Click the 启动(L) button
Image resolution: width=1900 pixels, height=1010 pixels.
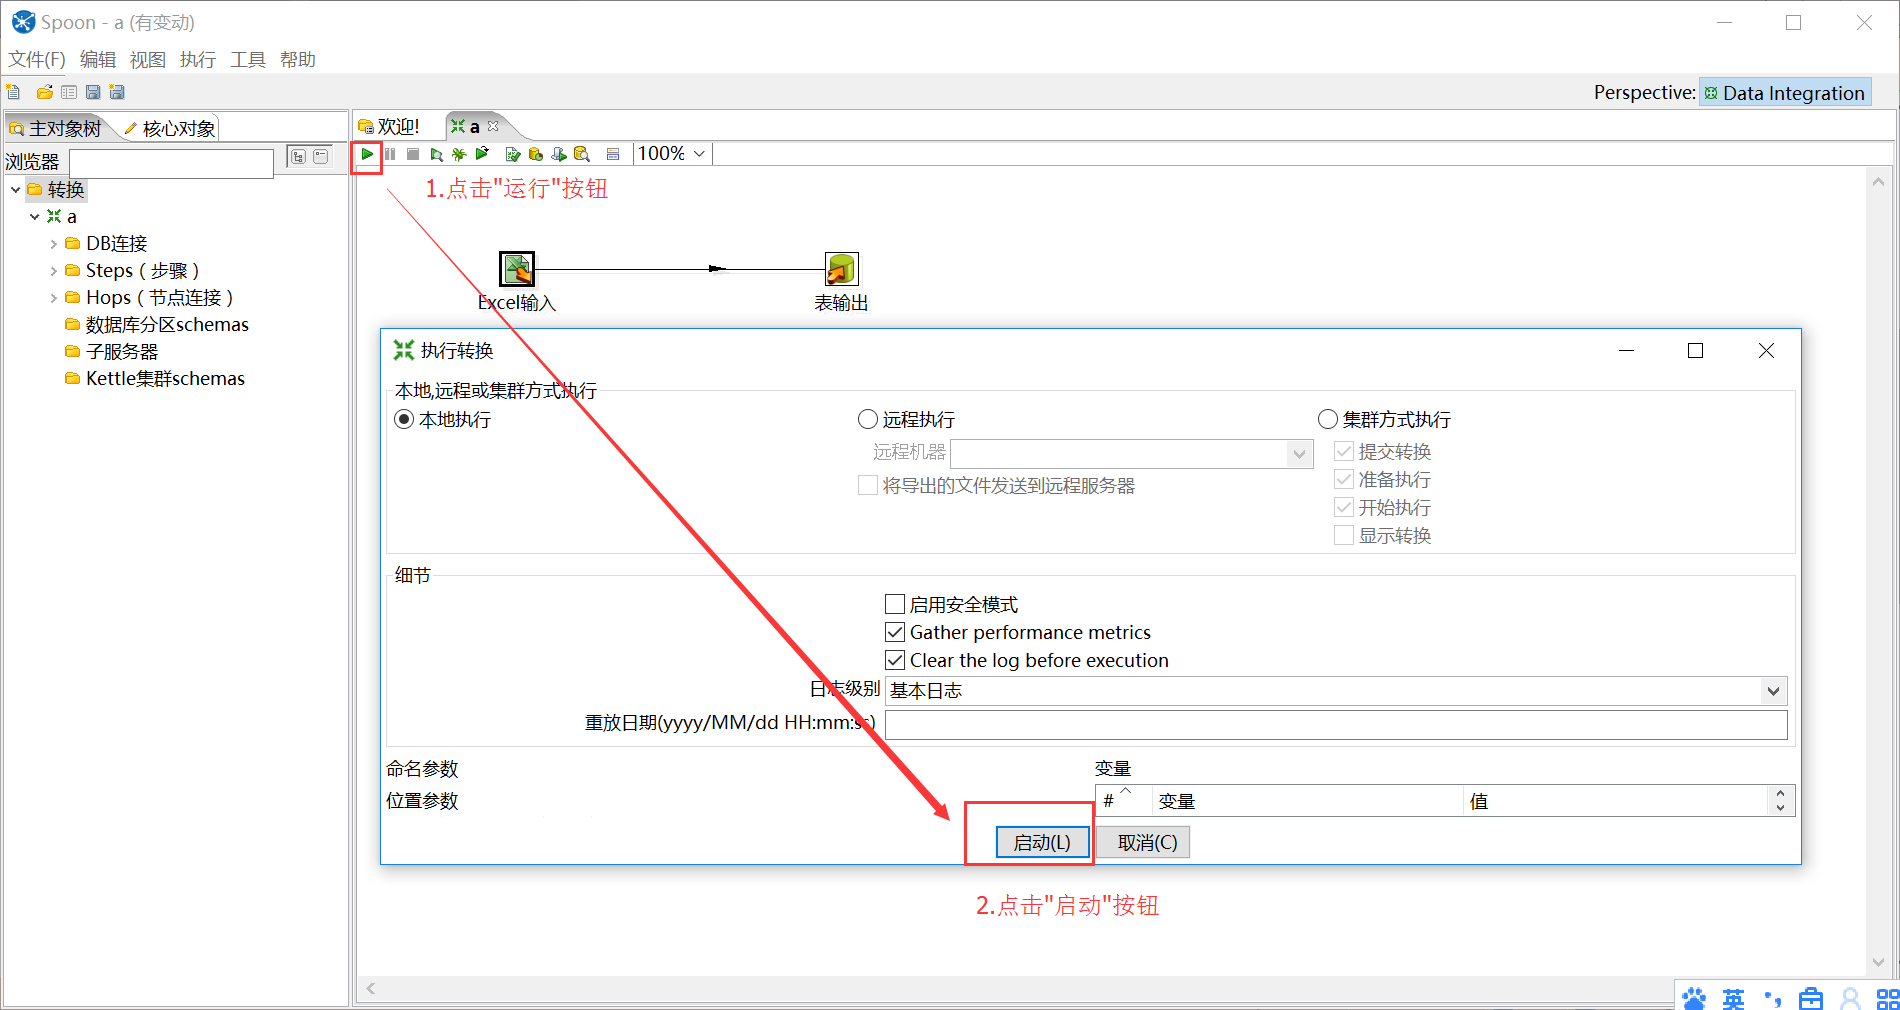(x=1042, y=842)
